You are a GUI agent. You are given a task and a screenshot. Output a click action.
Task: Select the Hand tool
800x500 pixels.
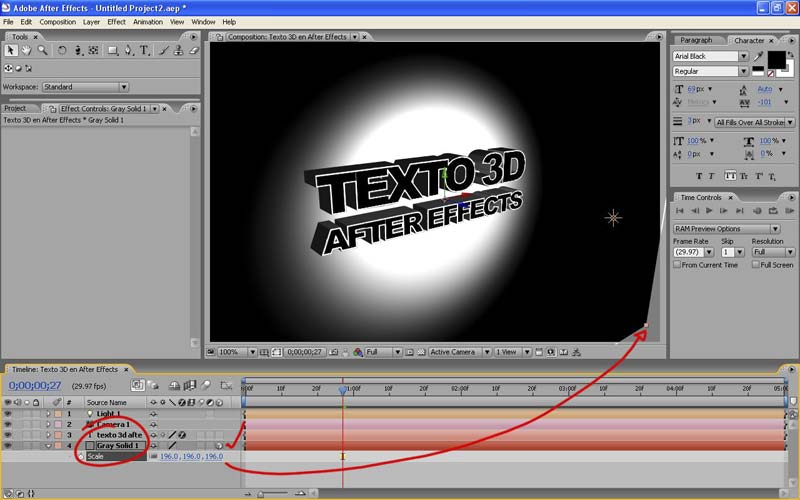pyautogui.click(x=26, y=51)
